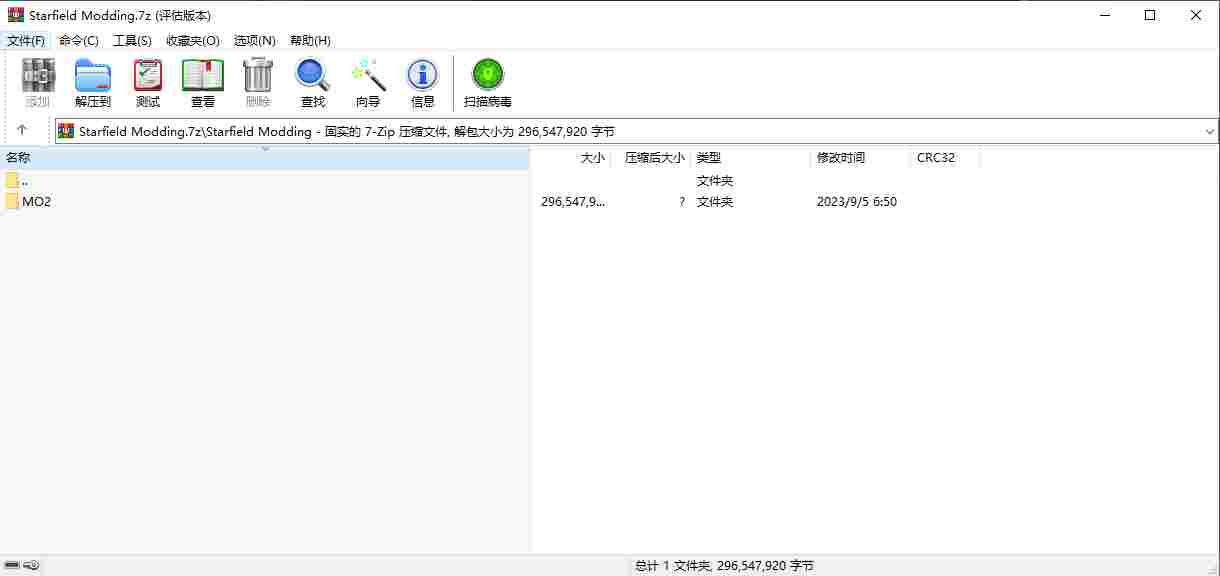Open the 选项(N) menu
Image resolution: width=1220 pixels, height=576 pixels.
[255, 40]
